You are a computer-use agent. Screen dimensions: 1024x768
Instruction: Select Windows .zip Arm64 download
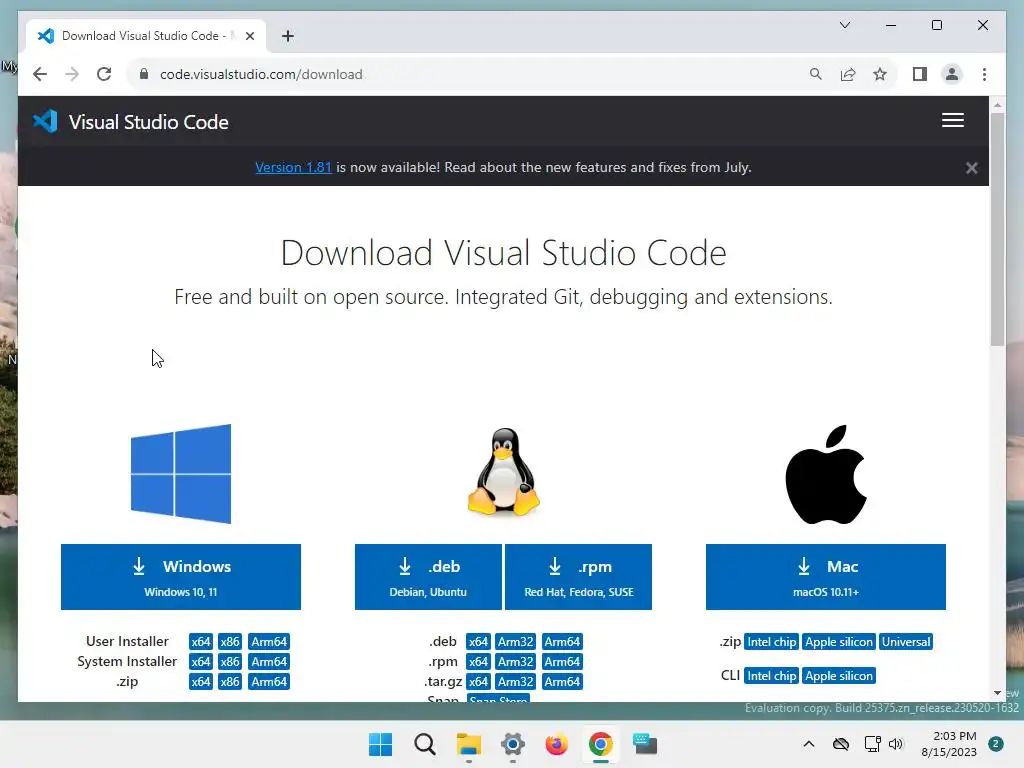[x=269, y=682]
